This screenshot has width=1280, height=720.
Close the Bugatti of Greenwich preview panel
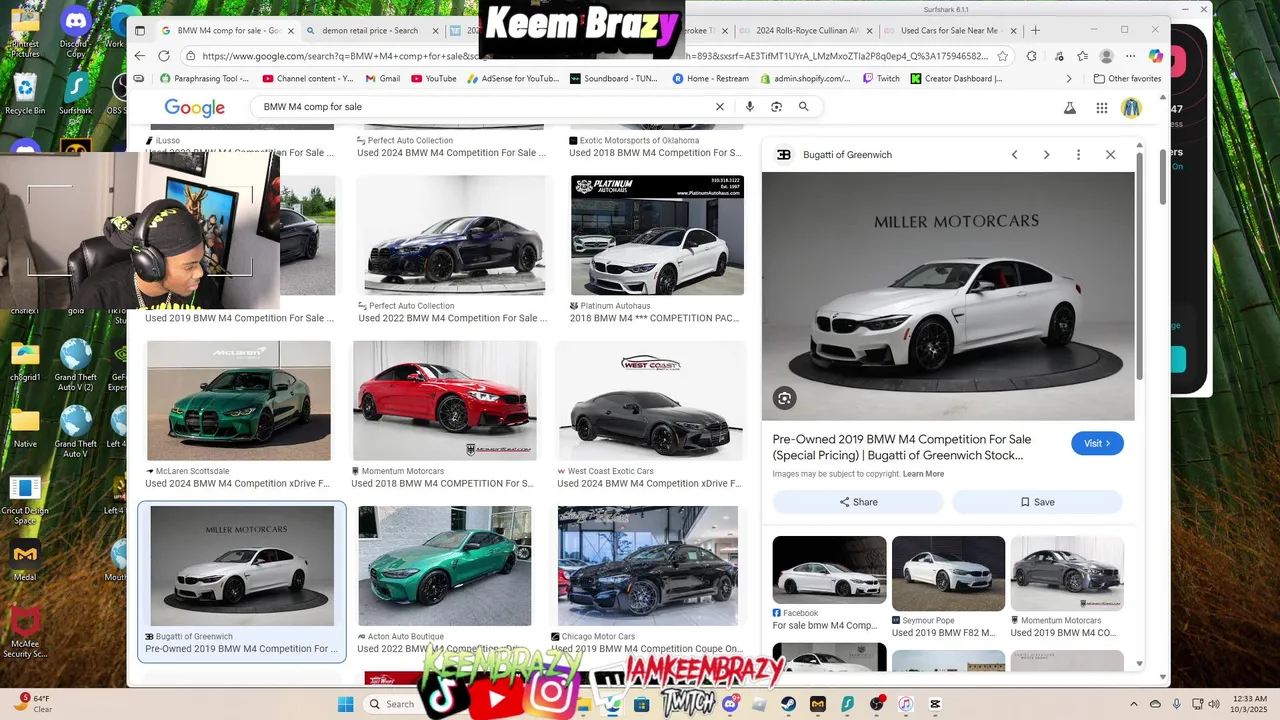pos(1110,155)
